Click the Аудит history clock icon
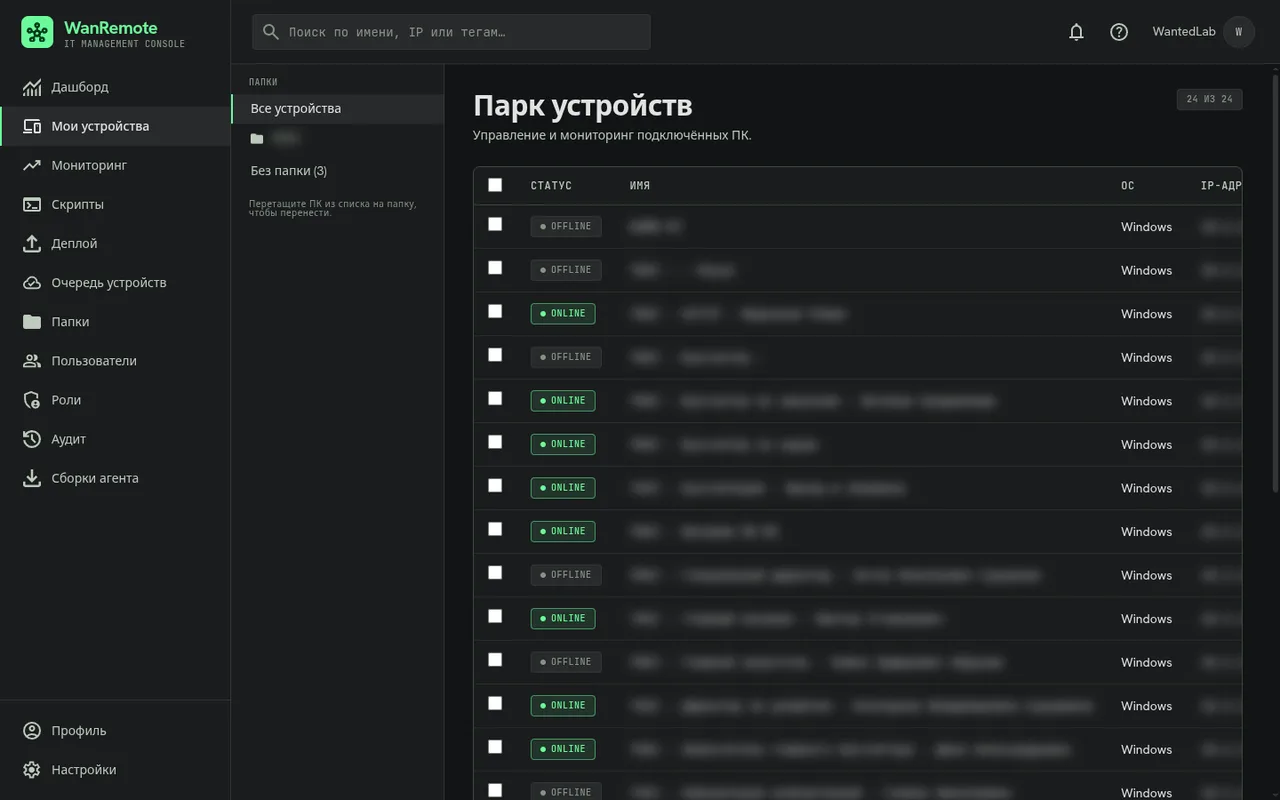 click(x=32, y=439)
